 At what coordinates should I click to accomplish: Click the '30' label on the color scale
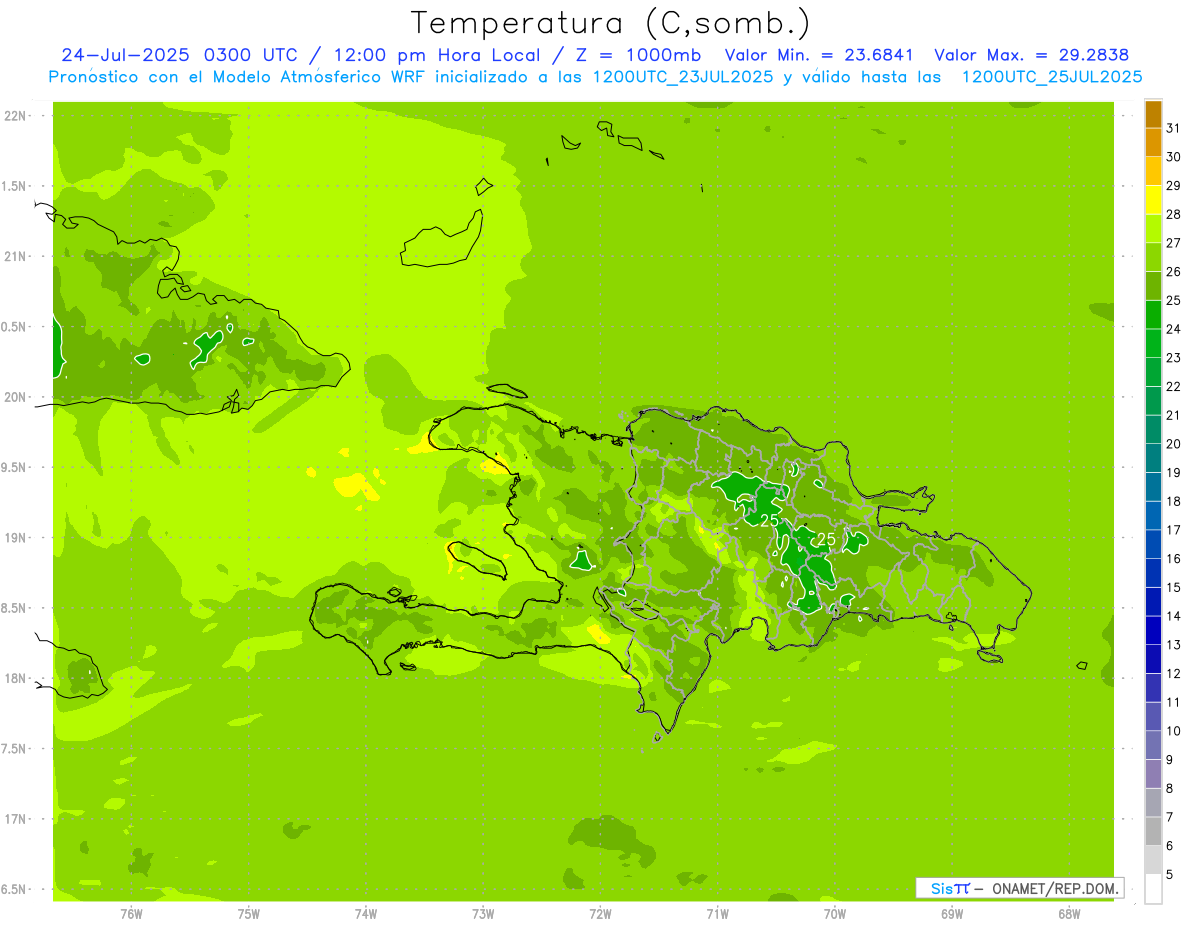click(x=1174, y=157)
